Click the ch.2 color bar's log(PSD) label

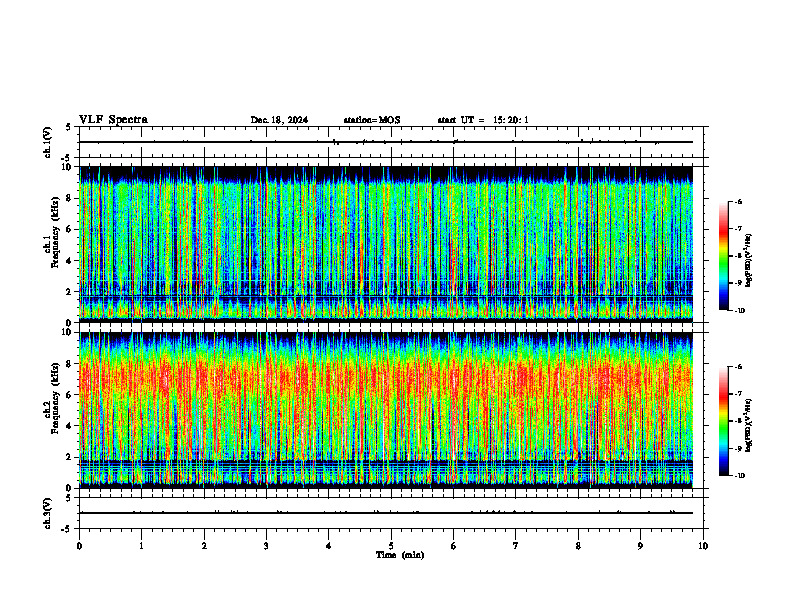click(x=749, y=426)
